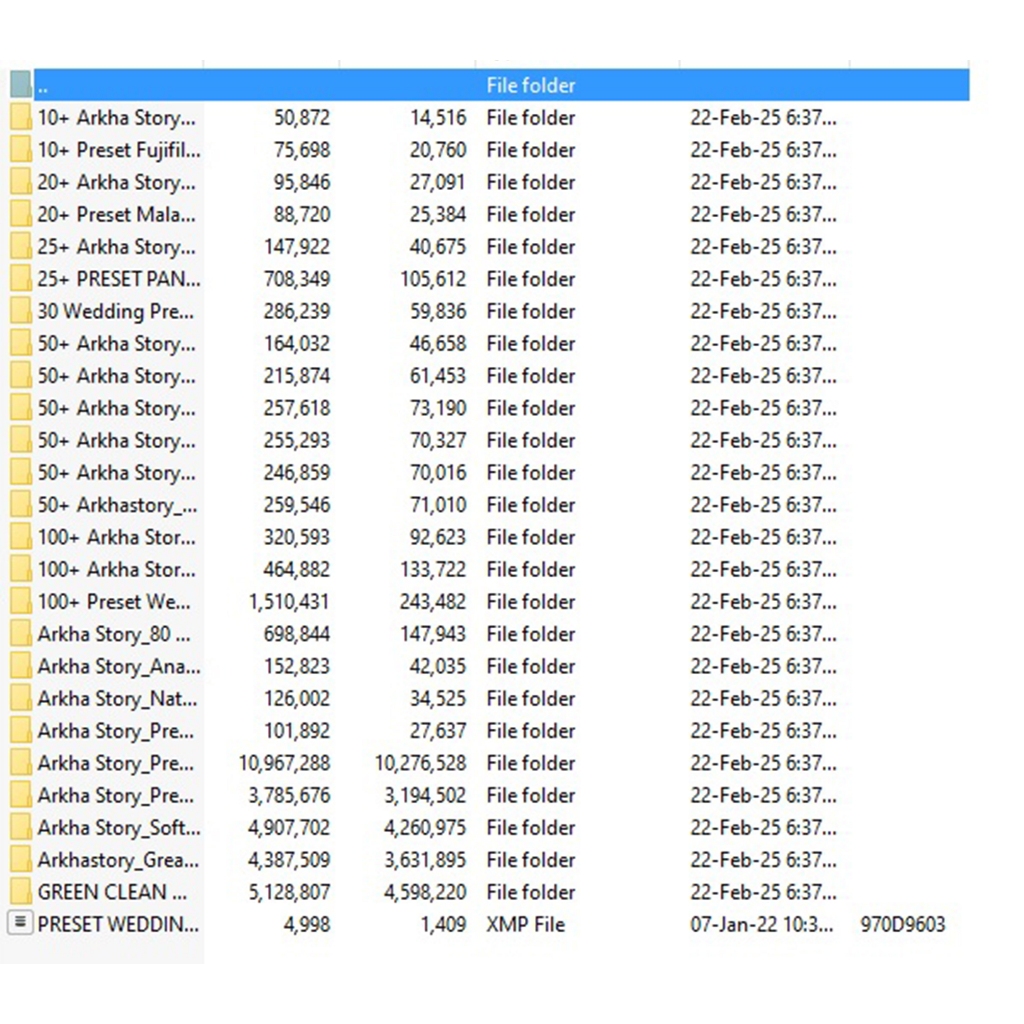Image resolution: width=1024 pixels, height=1024 pixels.
Task: Select the 'Arkha Story_80 ...' folder name
Action: point(114,634)
